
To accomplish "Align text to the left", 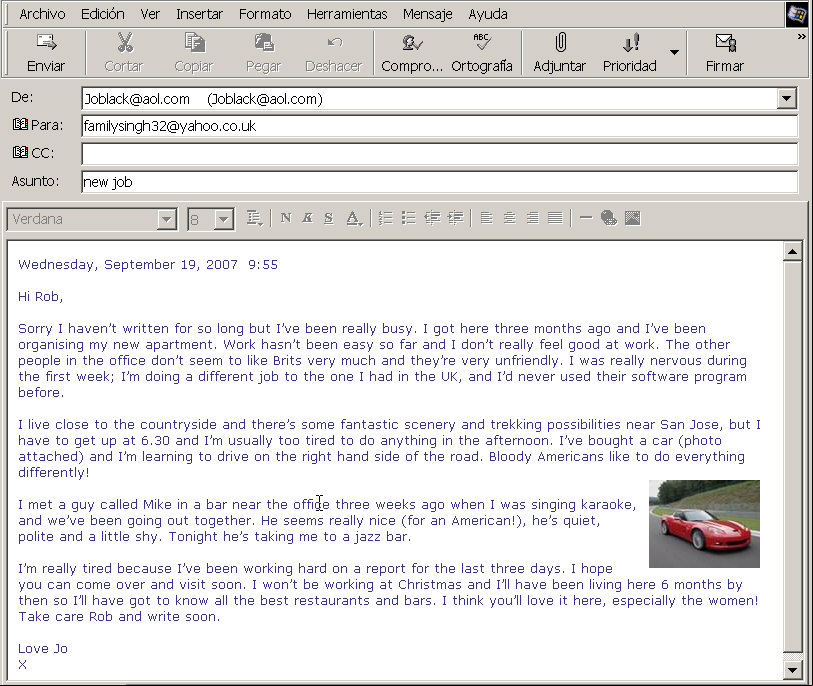I will 486,218.
